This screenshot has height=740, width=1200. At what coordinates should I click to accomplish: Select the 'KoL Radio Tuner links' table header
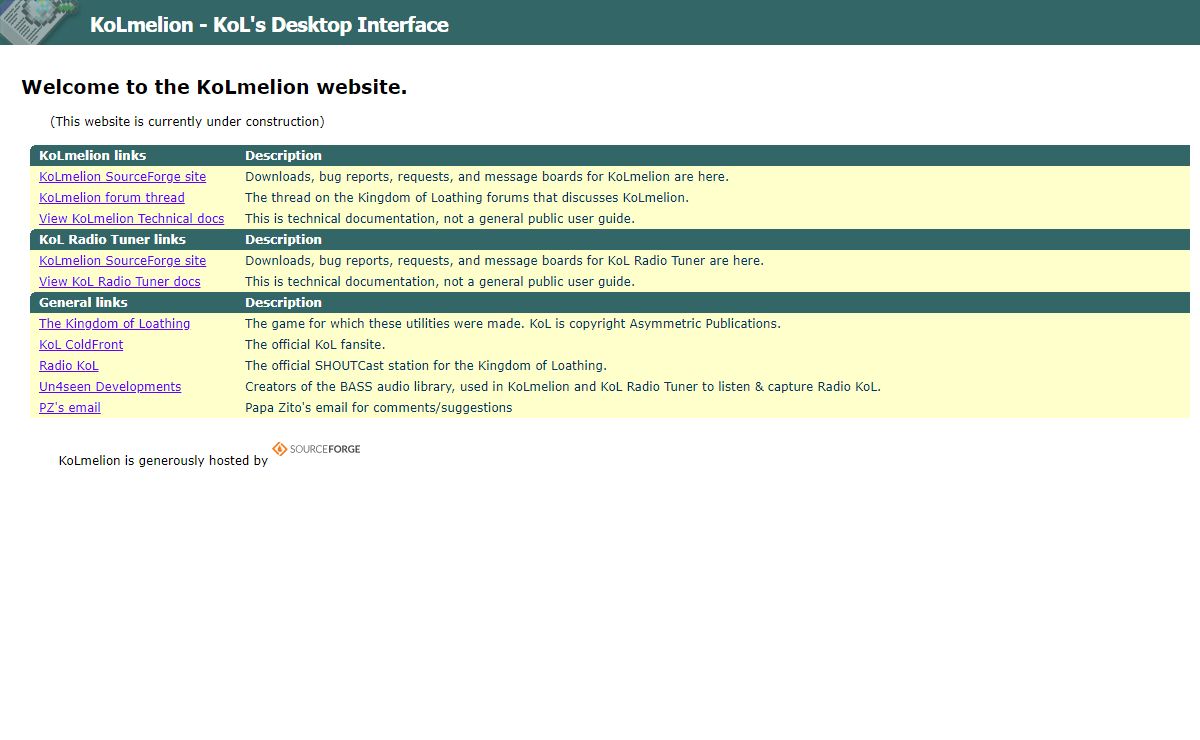112,240
